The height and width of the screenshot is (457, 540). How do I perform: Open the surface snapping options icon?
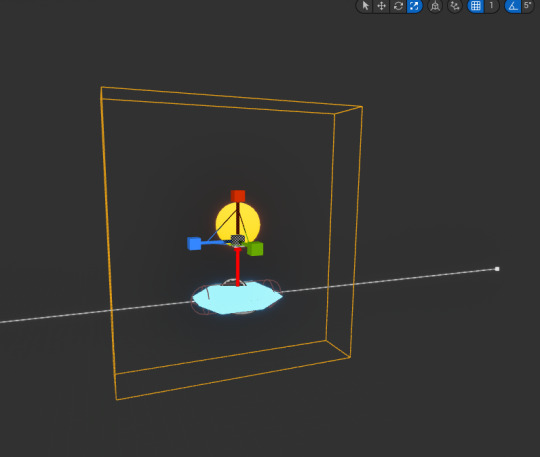(455, 6)
